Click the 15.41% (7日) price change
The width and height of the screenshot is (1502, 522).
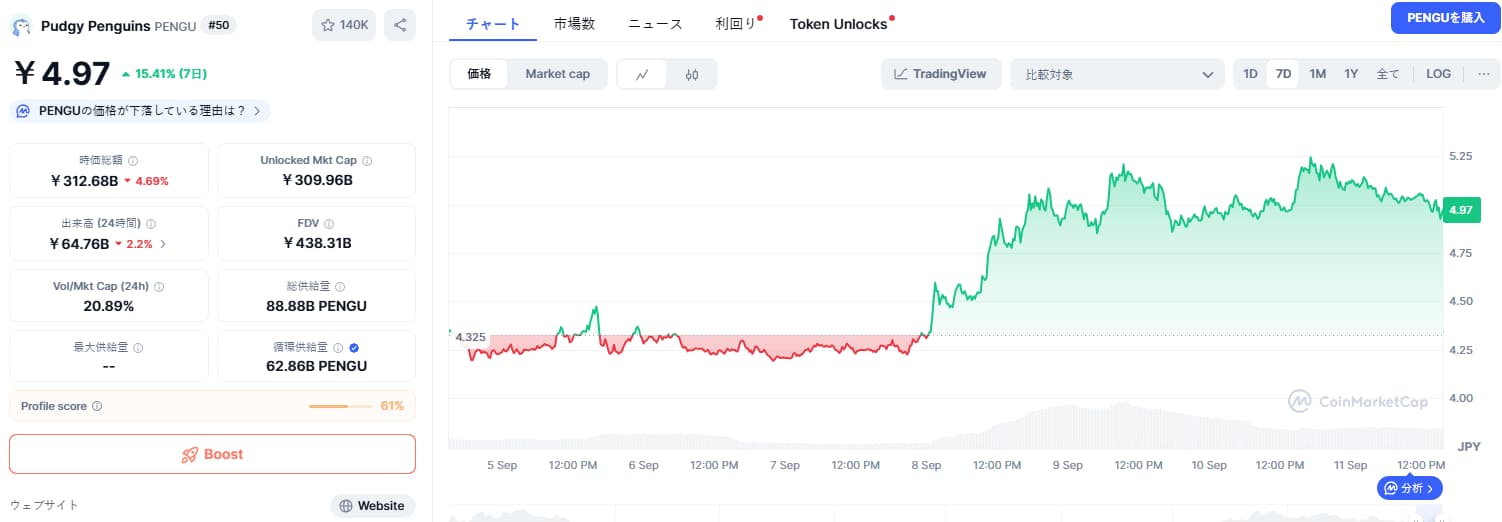point(164,73)
